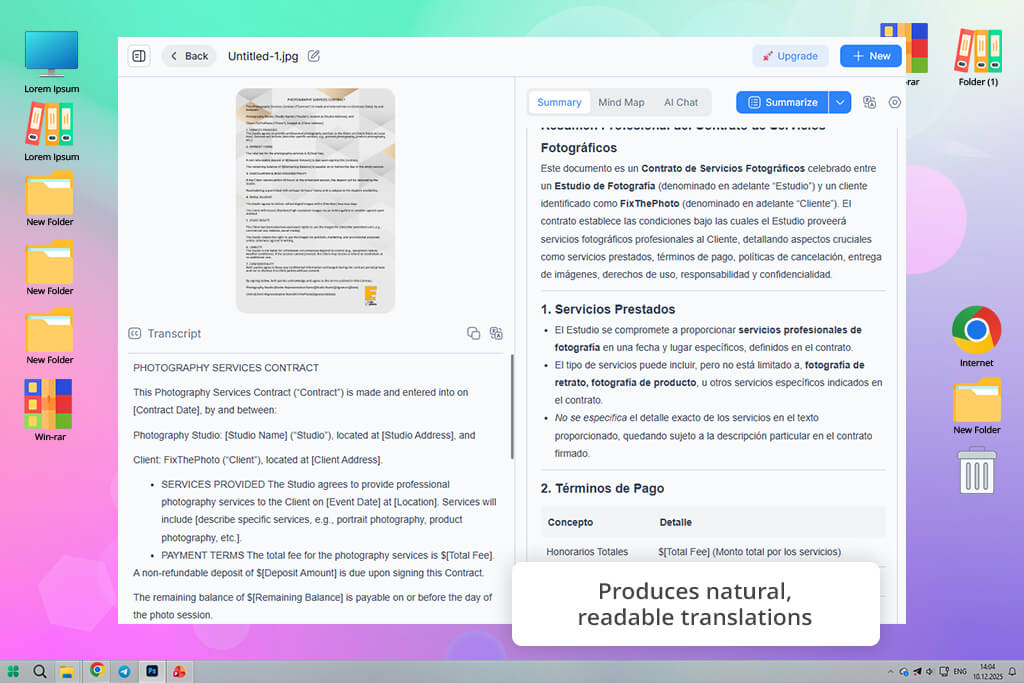Open the taskbar clock and date
1024x683 pixels.
point(987,671)
